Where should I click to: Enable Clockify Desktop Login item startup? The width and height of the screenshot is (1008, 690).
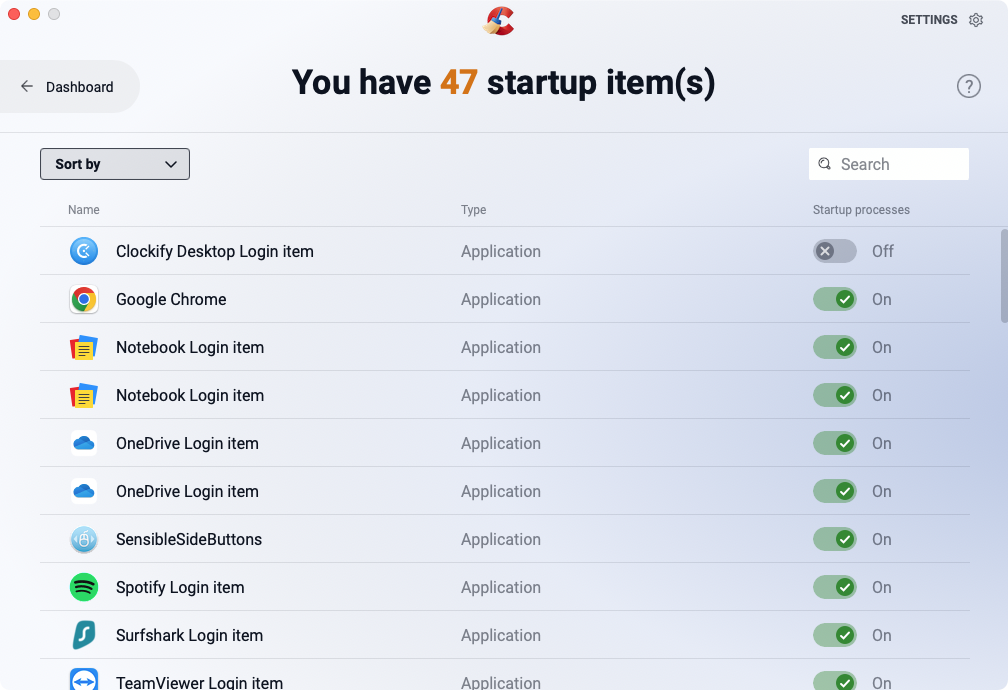(x=834, y=251)
